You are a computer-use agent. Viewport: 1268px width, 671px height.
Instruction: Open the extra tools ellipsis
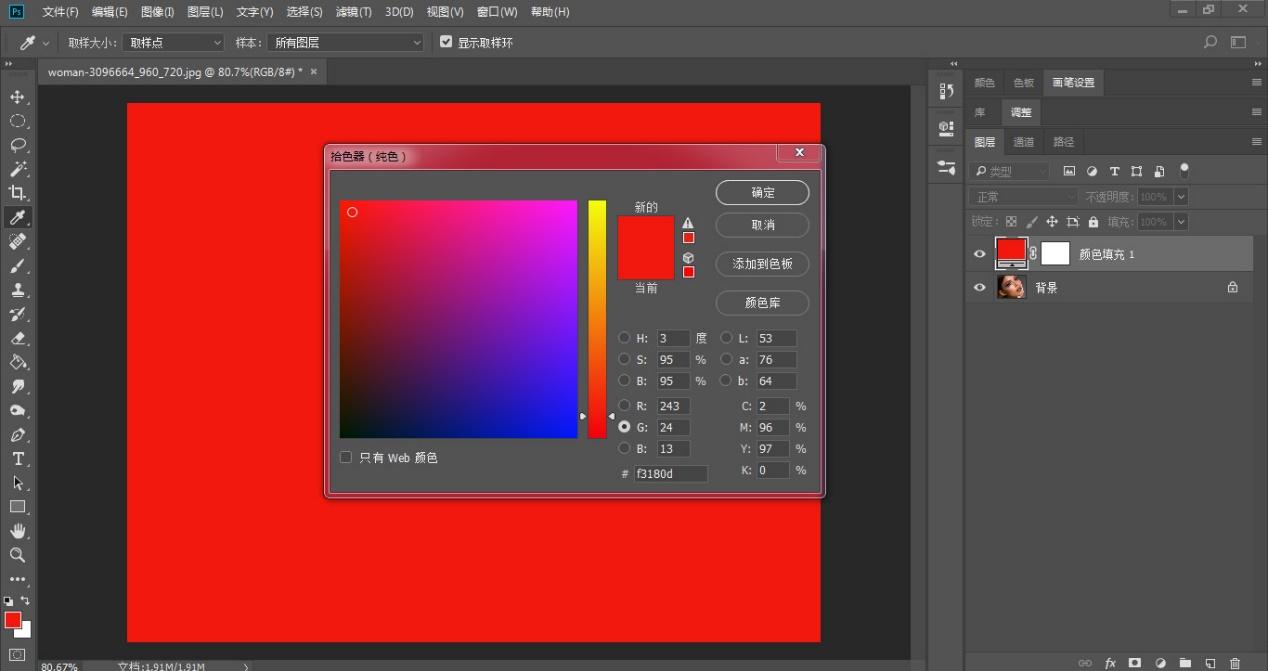tap(17, 579)
